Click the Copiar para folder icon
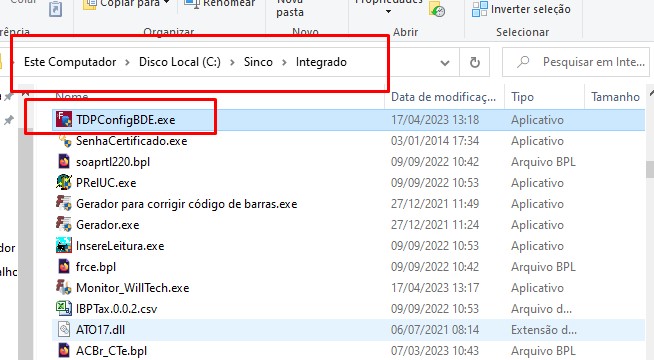 (90, 4)
